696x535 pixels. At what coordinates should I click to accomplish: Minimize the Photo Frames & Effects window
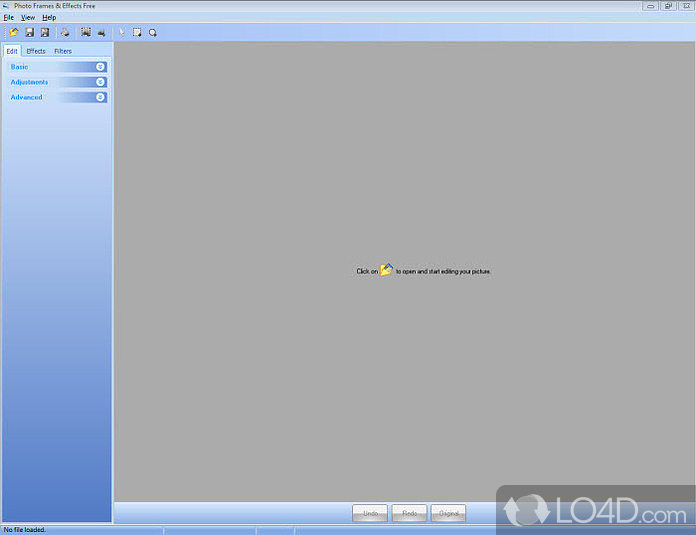(650, 6)
